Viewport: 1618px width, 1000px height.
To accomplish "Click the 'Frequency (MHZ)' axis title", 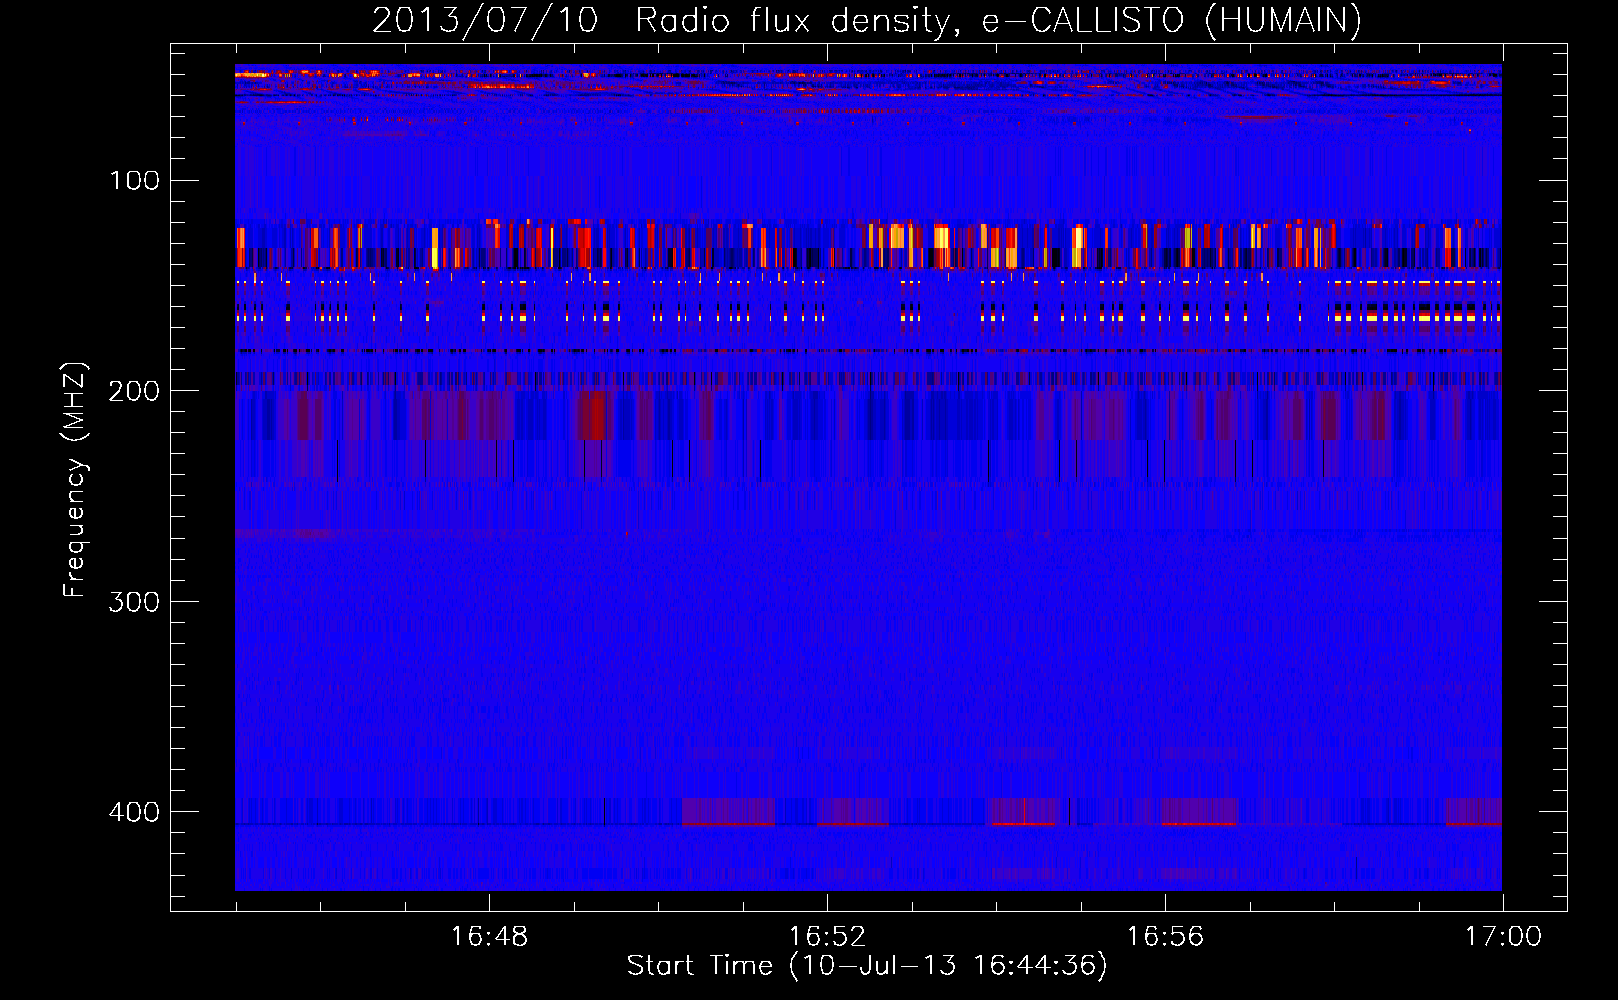I will (x=75, y=480).
